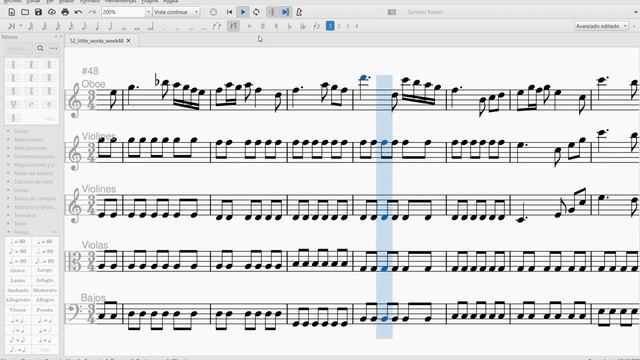Switch to voice 2

[x=339, y=26]
